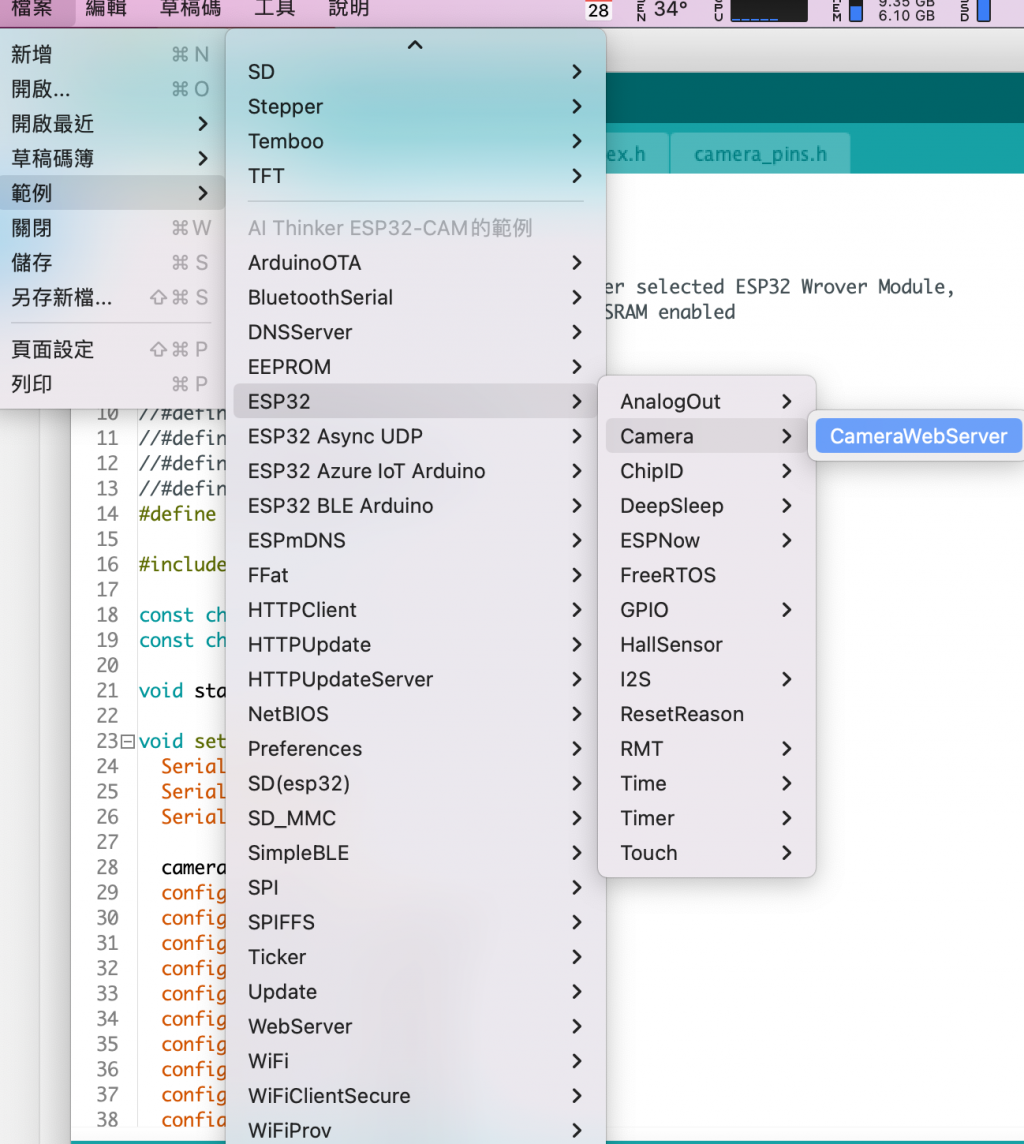Select 新增 to create a new sketch
This screenshot has height=1144, width=1024.
tap(112, 54)
